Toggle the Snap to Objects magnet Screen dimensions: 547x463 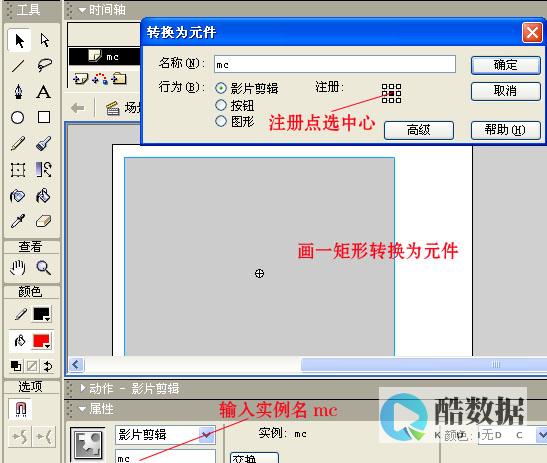click(21, 409)
